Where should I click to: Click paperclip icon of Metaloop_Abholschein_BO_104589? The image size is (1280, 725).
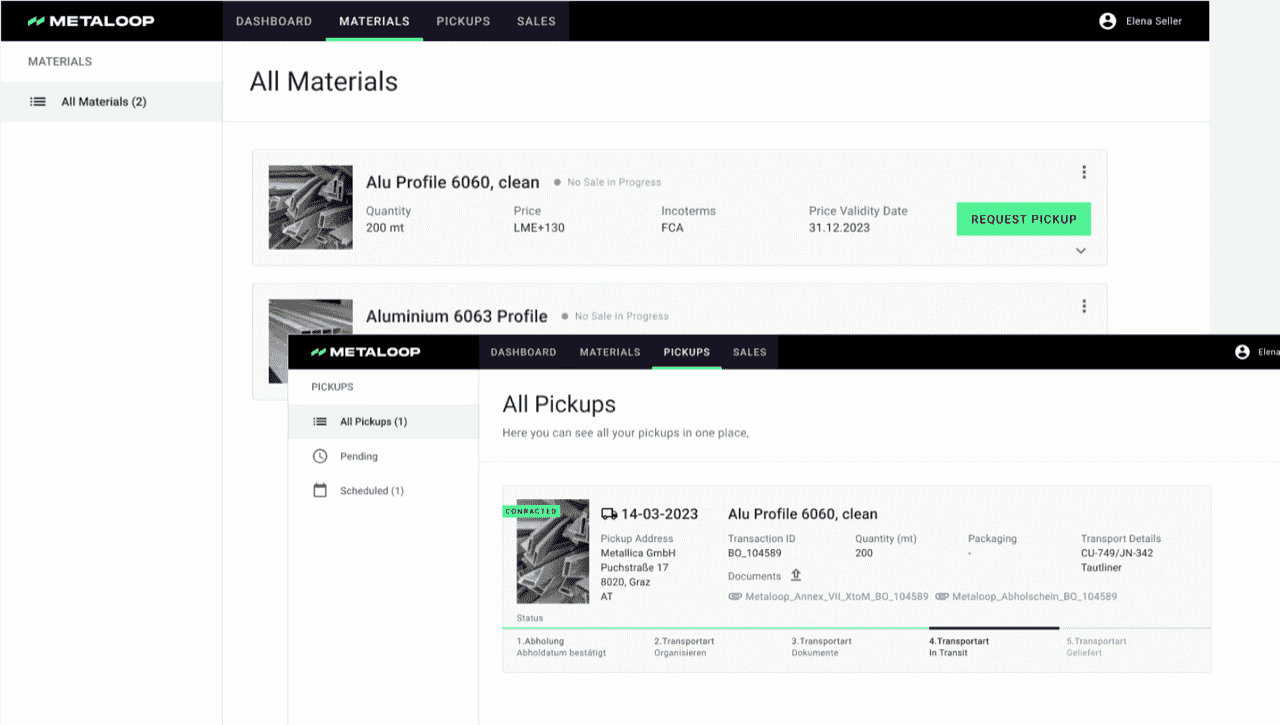coord(941,596)
